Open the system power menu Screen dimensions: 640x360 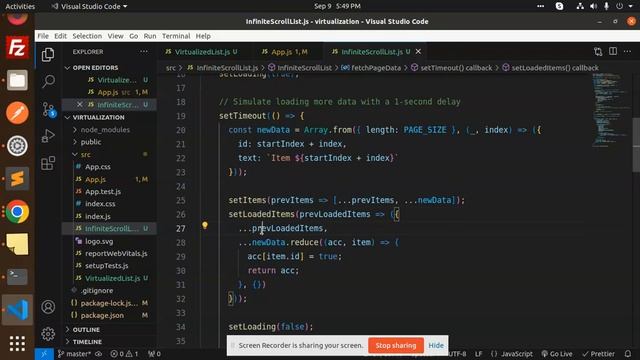(x=624, y=6)
